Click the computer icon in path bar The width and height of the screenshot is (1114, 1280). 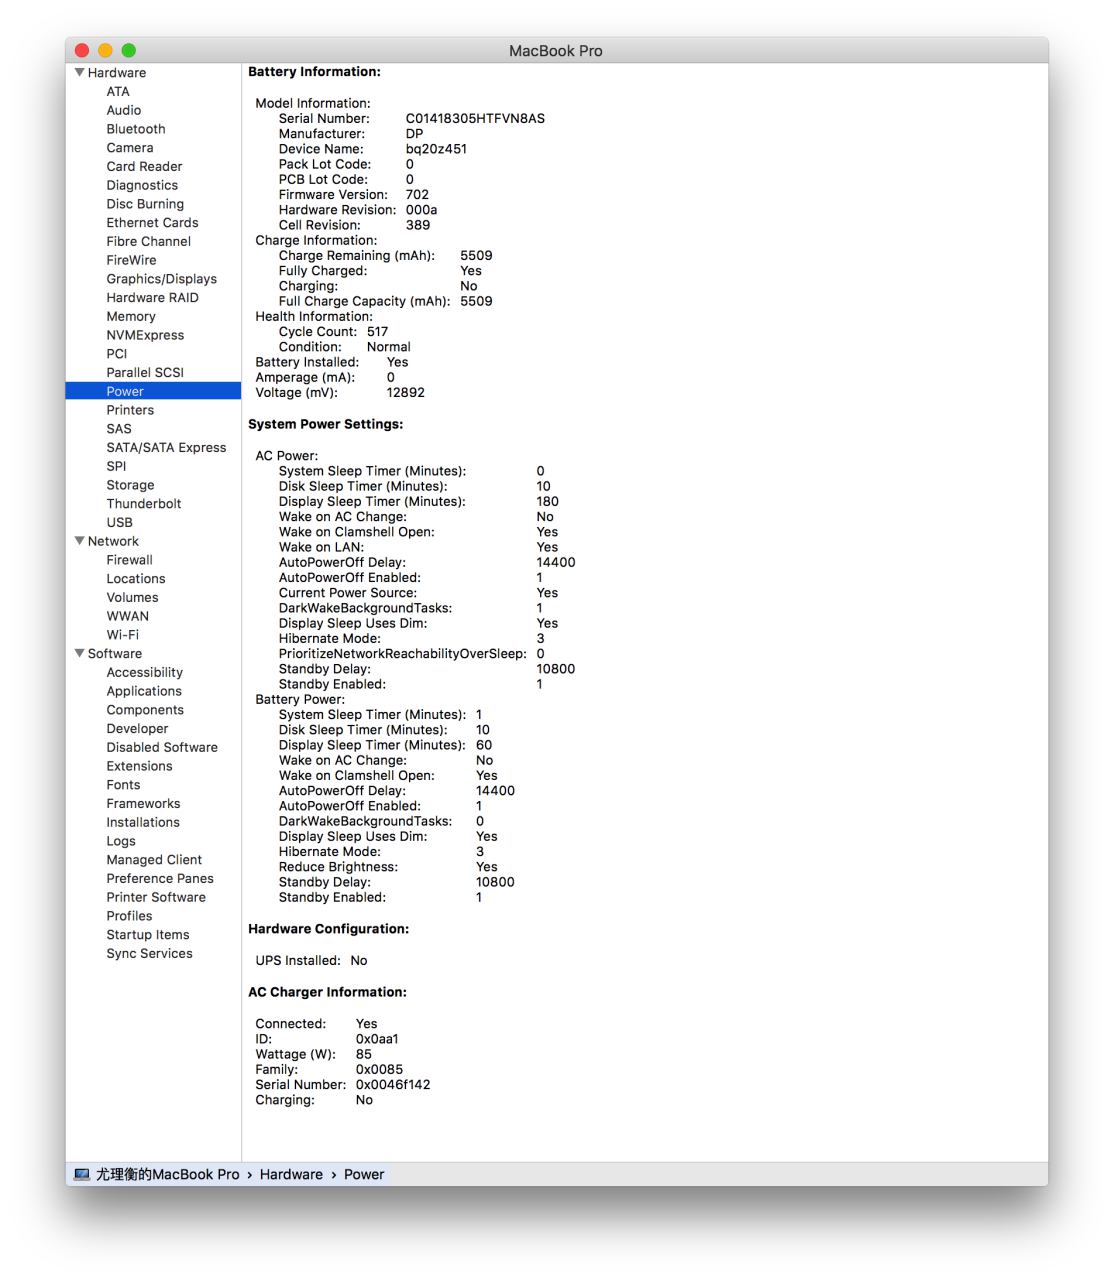pos(82,1174)
